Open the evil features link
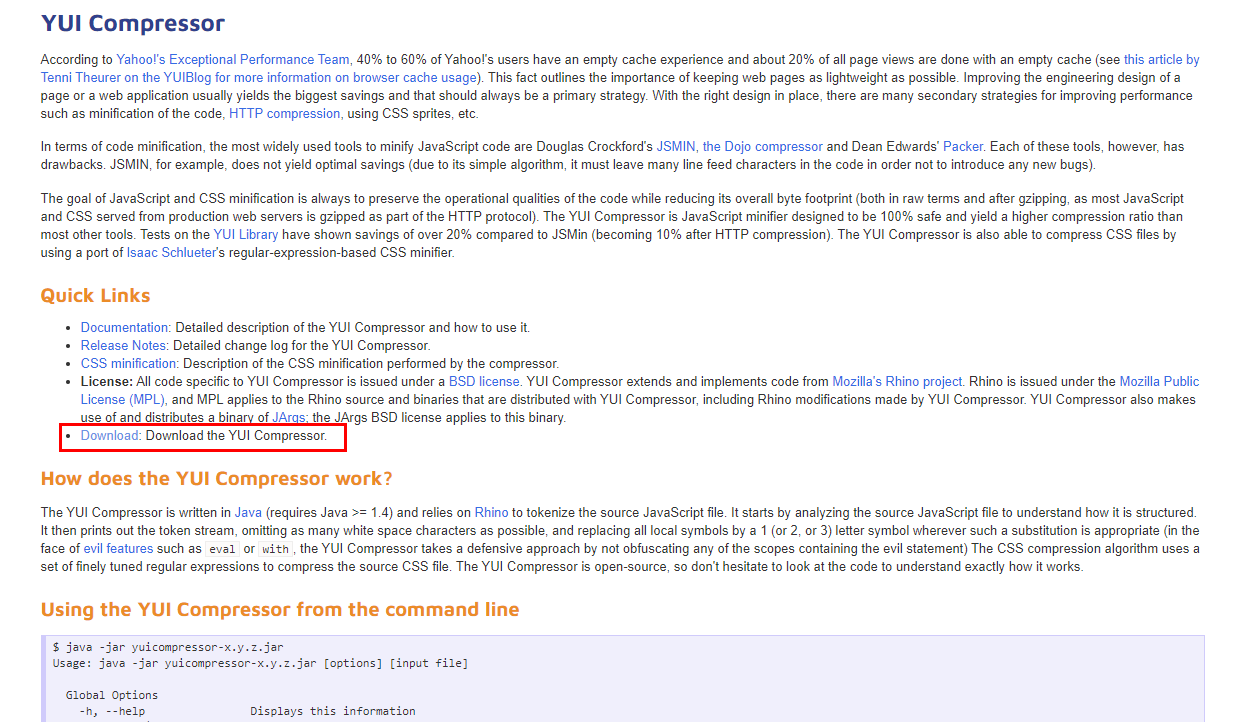Screen dimensions: 1242x722 (x=119, y=549)
